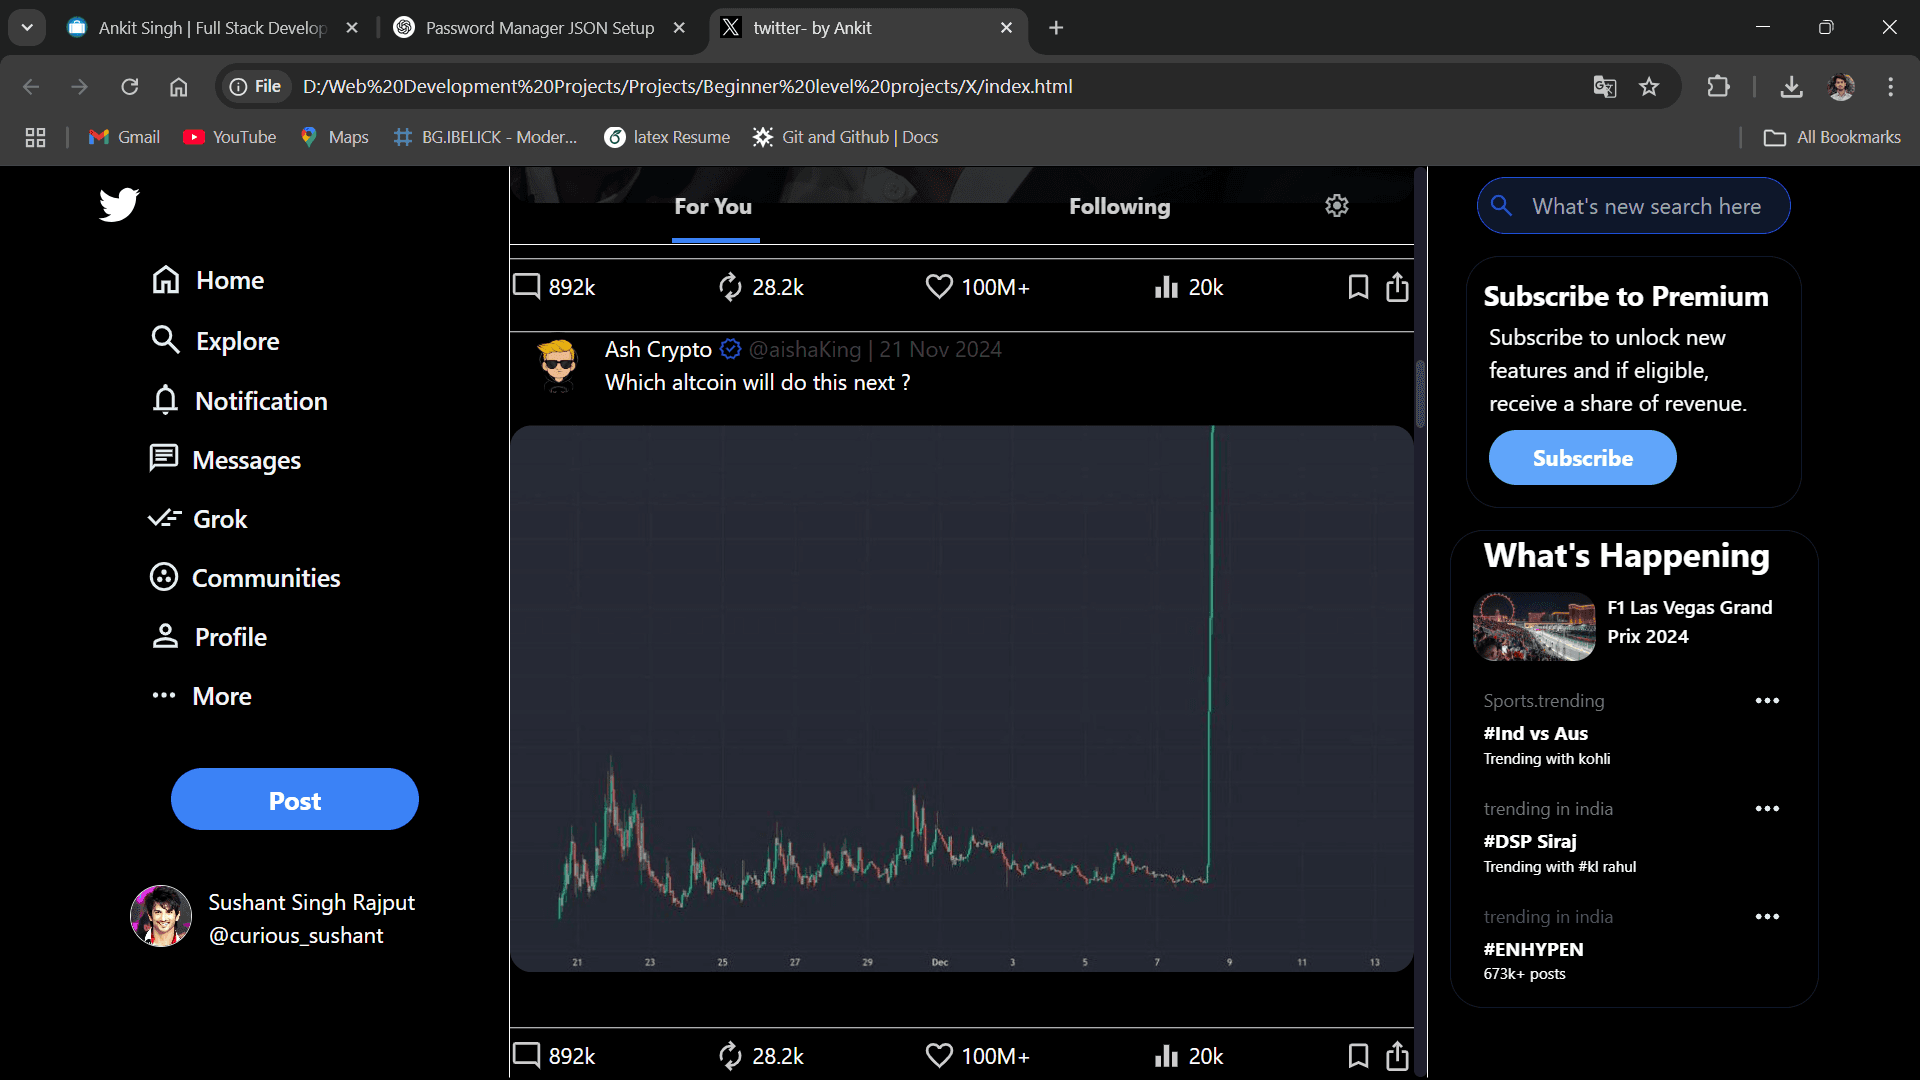This screenshot has height=1080, width=1920.
Task: Bookmark the top post
Action: coord(1358,287)
